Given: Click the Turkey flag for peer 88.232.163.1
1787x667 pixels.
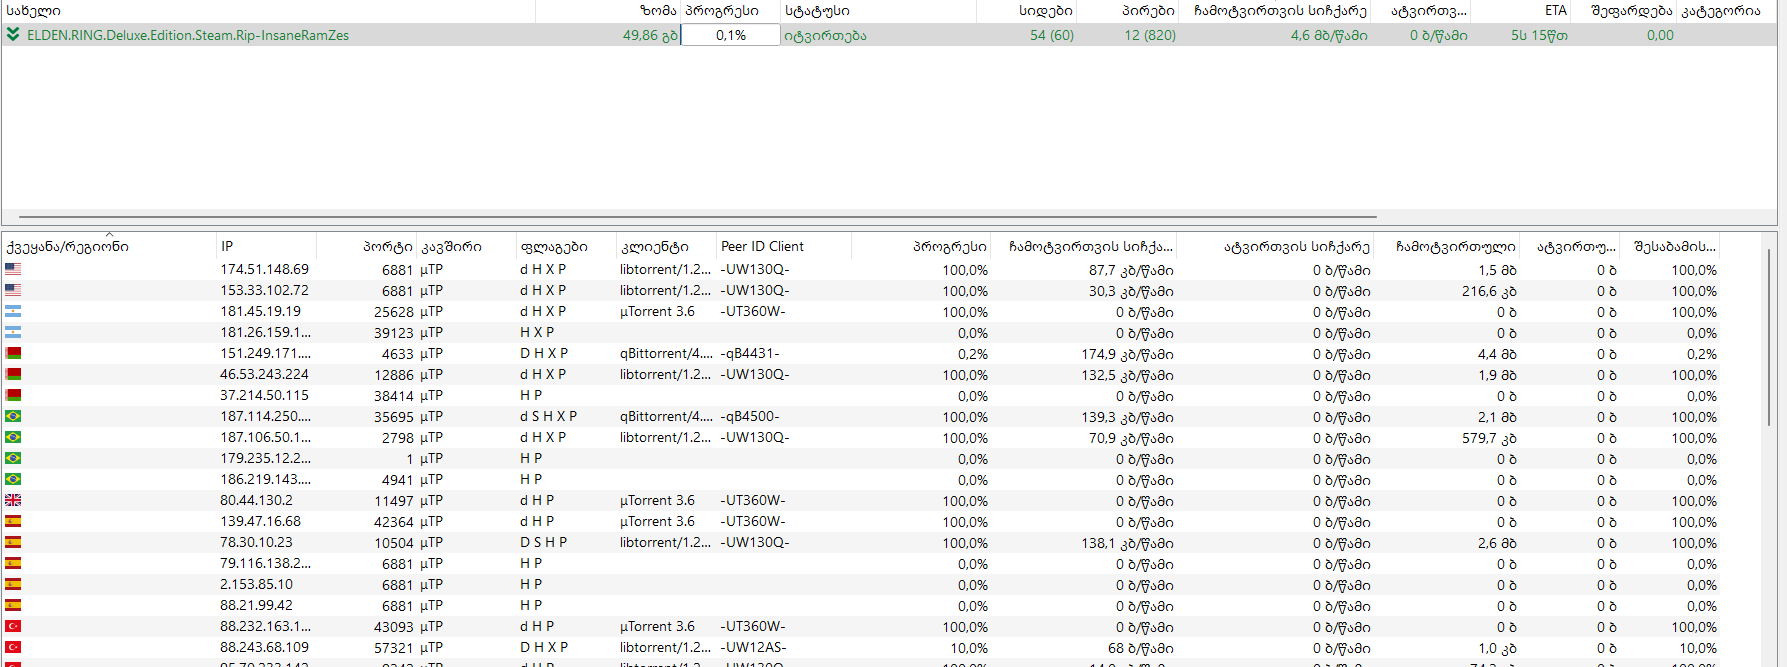Looking at the screenshot, I should pos(13,626).
